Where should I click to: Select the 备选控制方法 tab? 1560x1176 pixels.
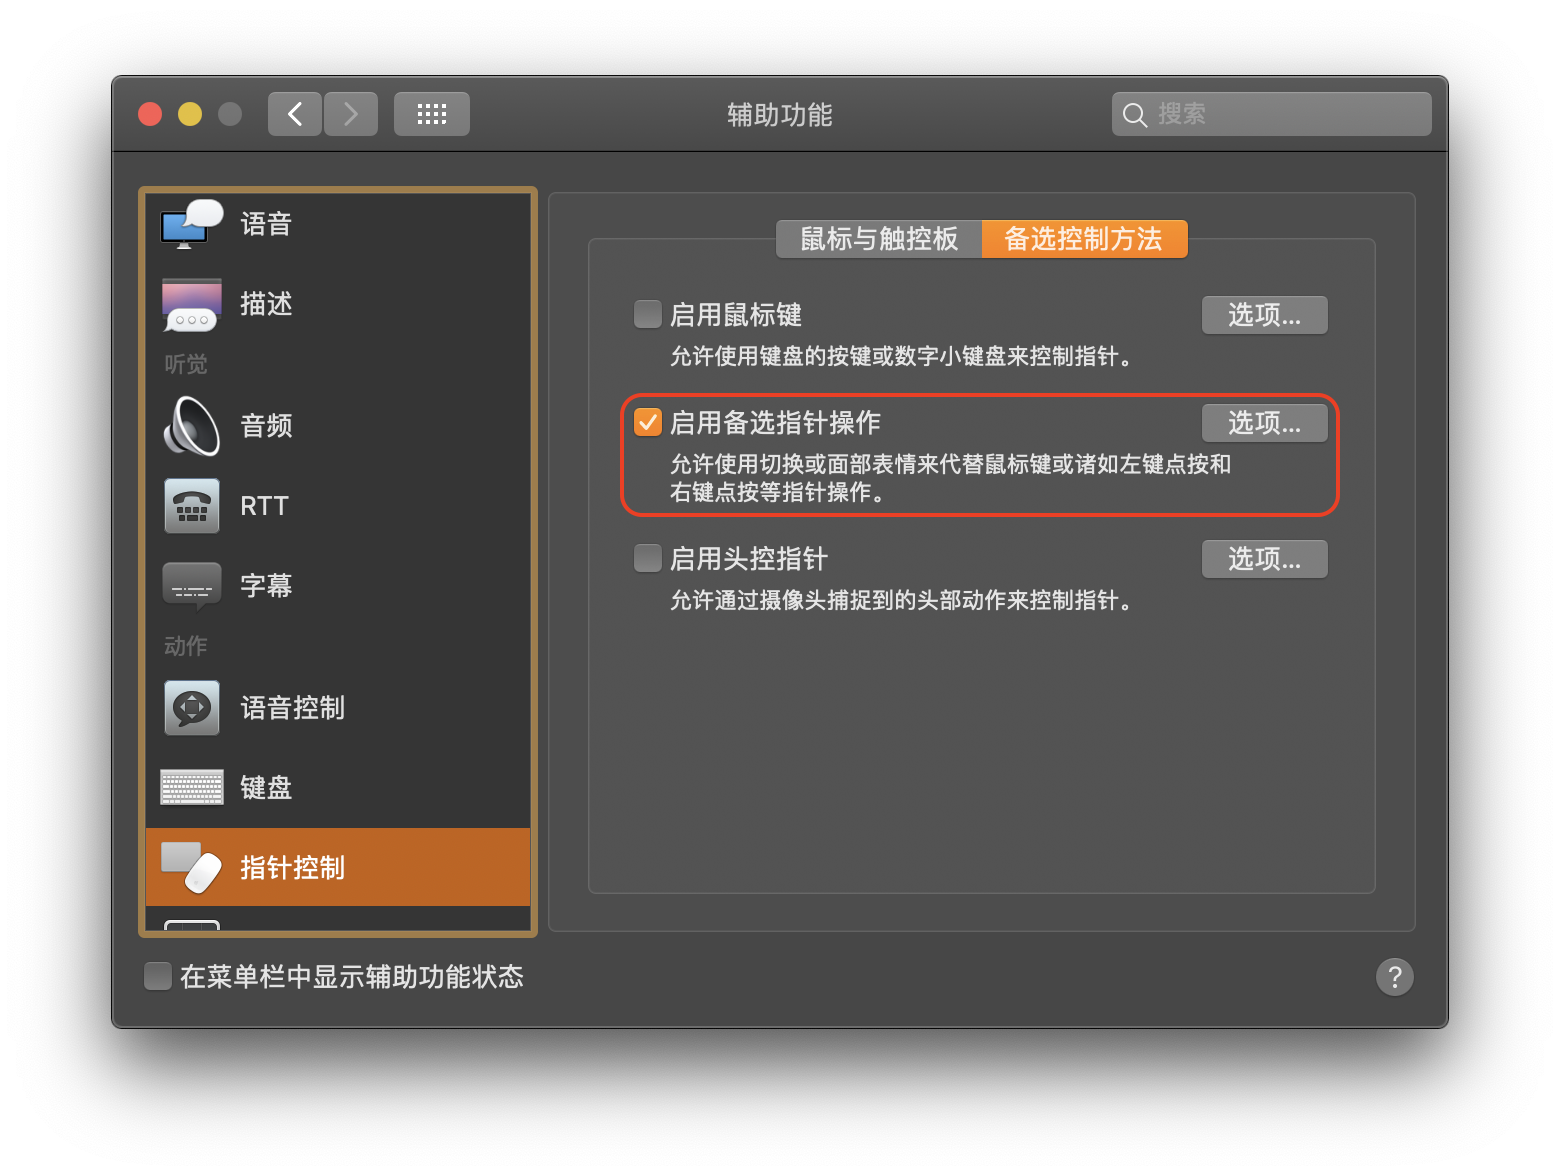(1085, 239)
